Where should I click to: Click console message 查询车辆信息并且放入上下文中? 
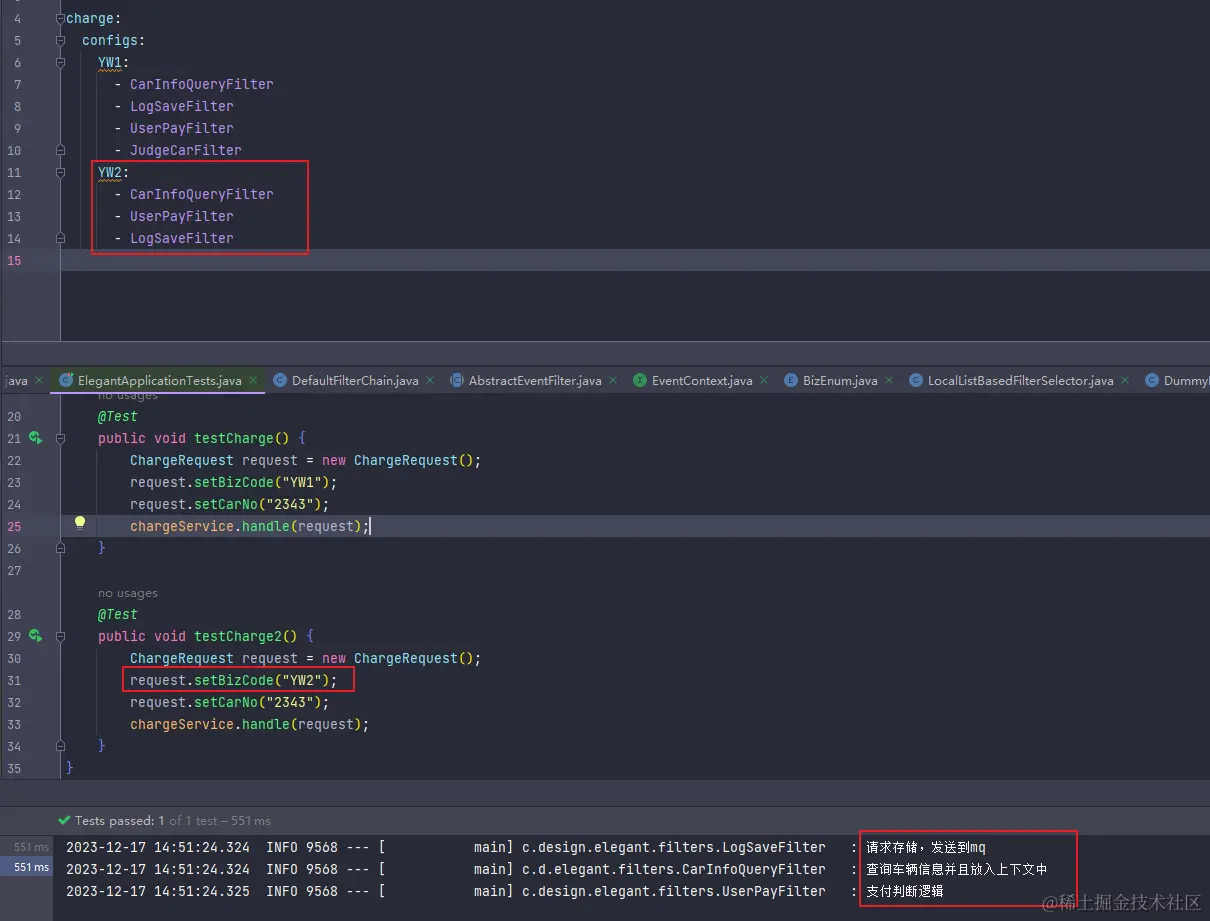pos(956,869)
